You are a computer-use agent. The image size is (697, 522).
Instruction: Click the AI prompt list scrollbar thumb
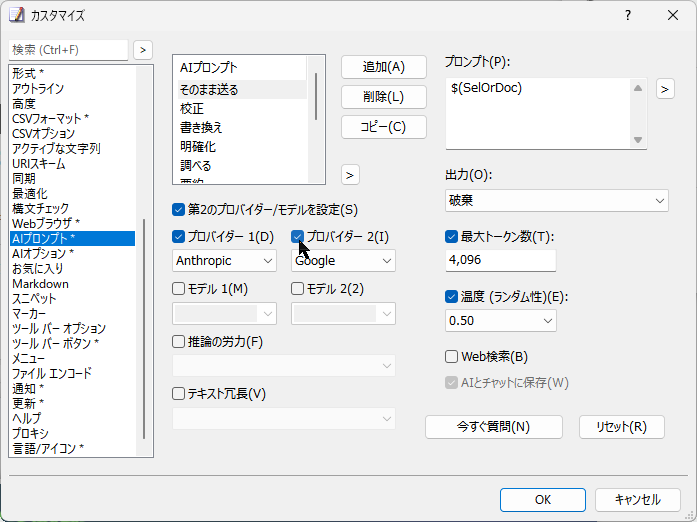(x=316, y=96)
